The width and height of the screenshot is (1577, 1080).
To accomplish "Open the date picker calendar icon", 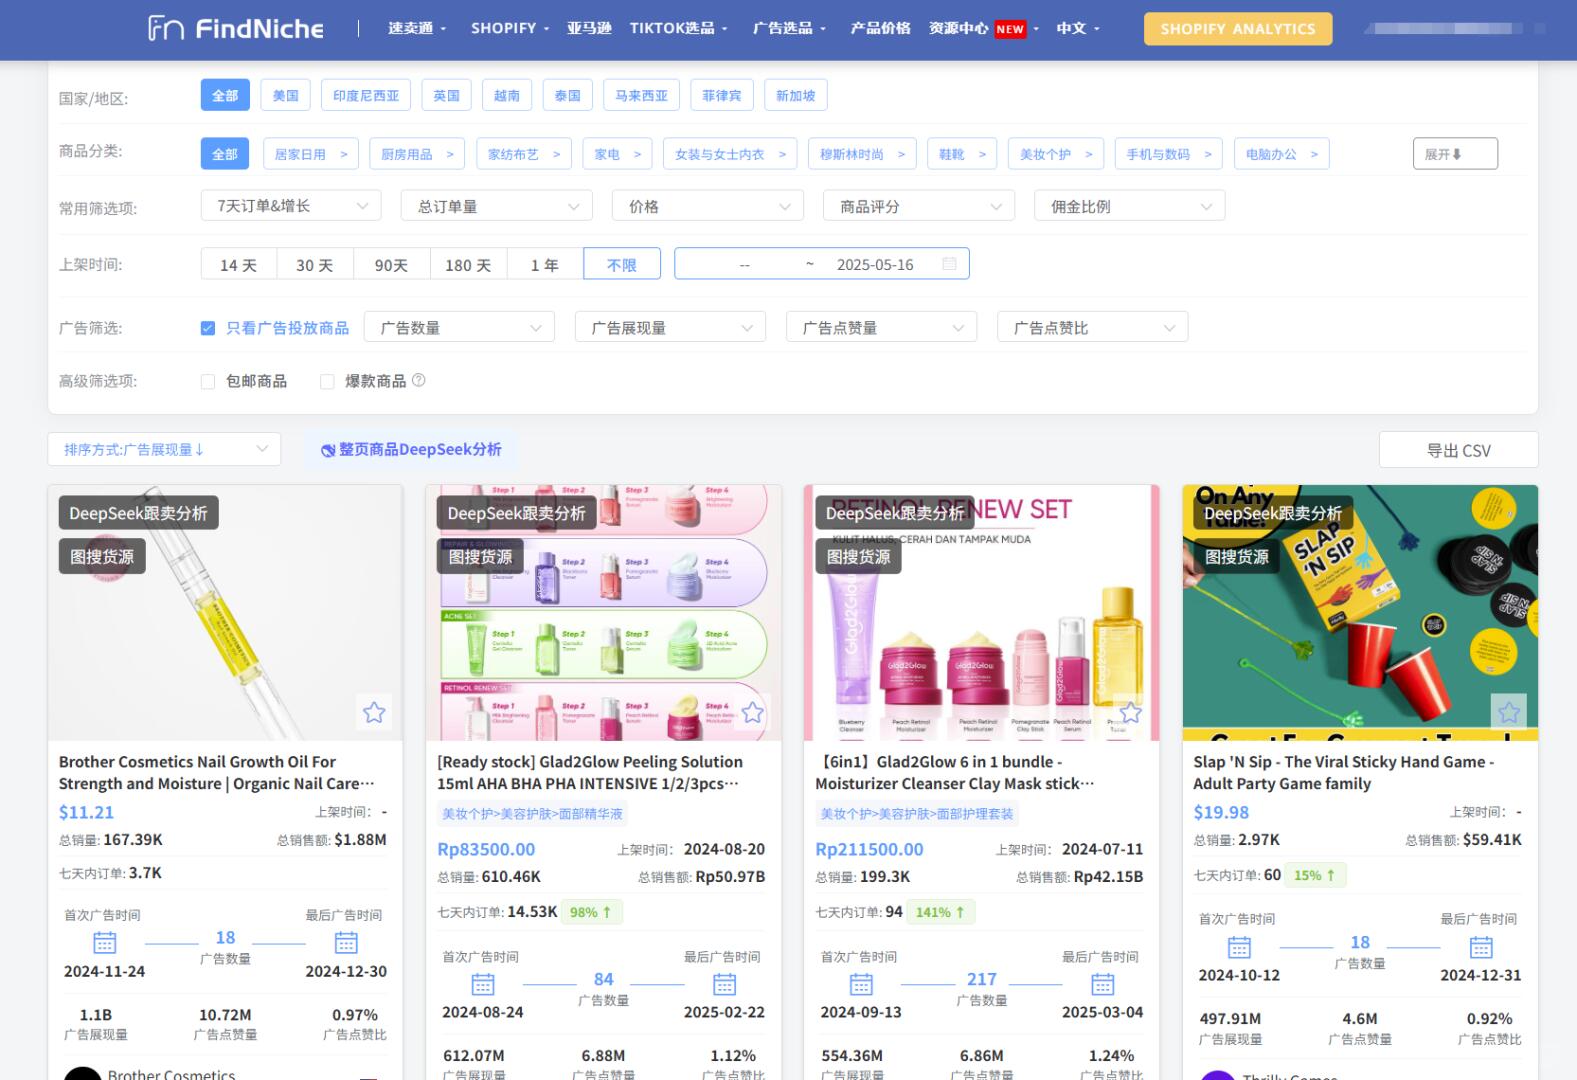I will (949, 264).
